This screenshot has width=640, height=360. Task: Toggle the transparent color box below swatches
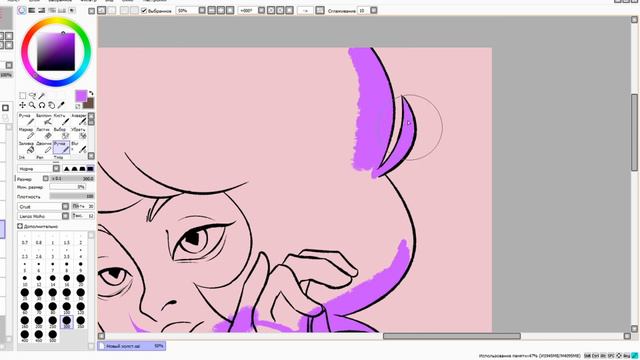pos(78,106)
